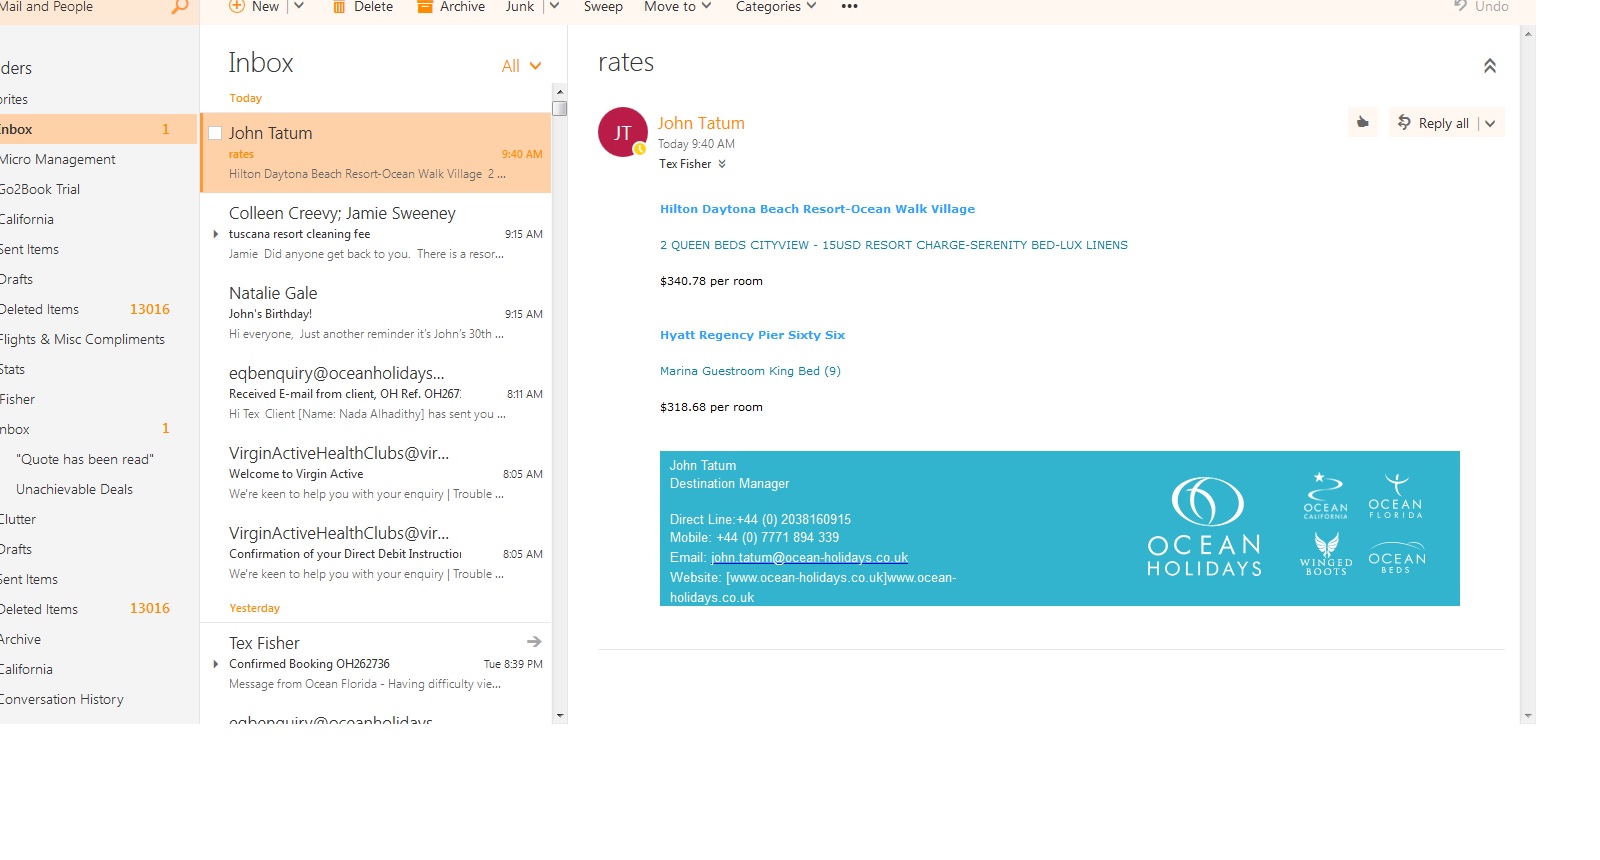1600x860 pixels.
Task: Click the Junk toolbar button
Action: click(x=520, y=7)
